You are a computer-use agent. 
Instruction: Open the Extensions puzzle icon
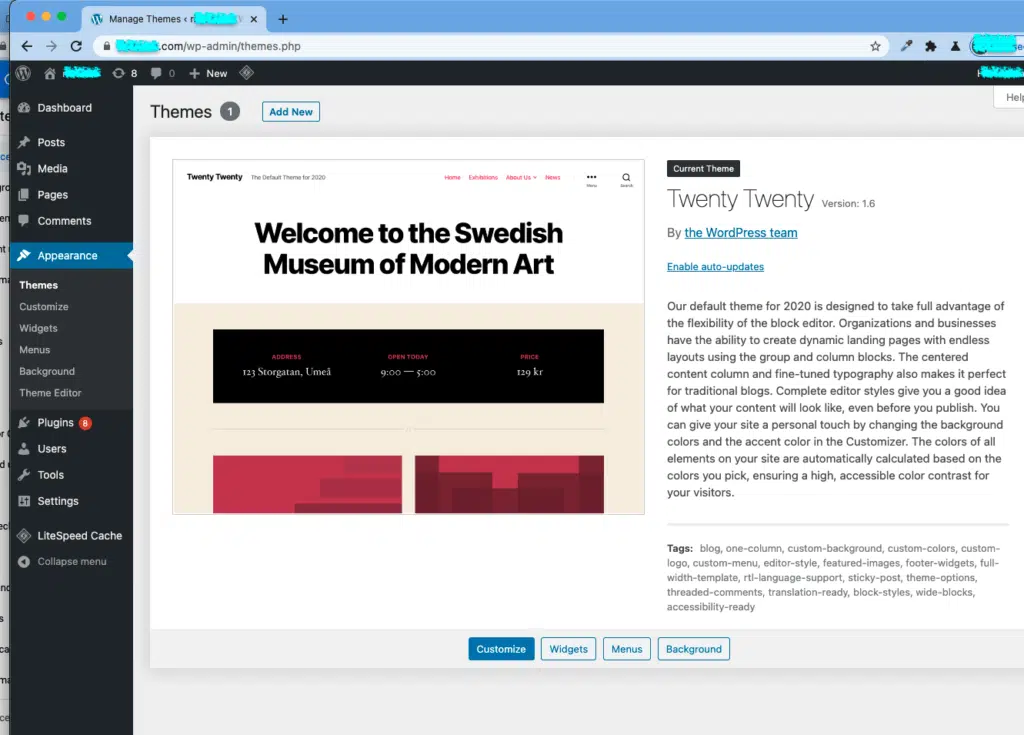point(931,46)
